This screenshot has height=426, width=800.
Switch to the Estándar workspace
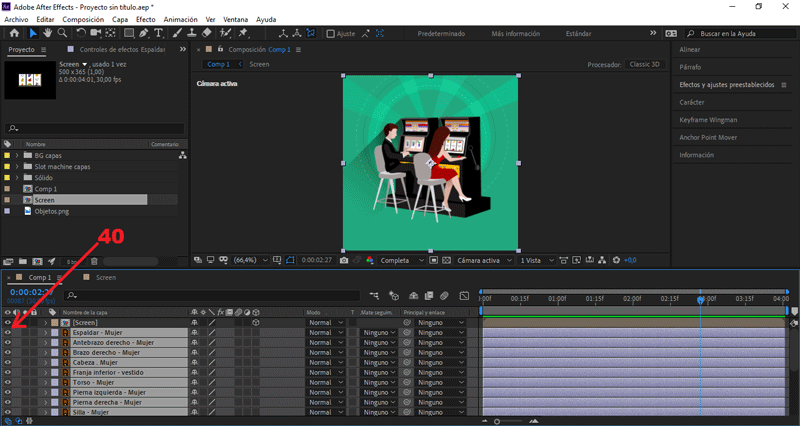[578, 33]
